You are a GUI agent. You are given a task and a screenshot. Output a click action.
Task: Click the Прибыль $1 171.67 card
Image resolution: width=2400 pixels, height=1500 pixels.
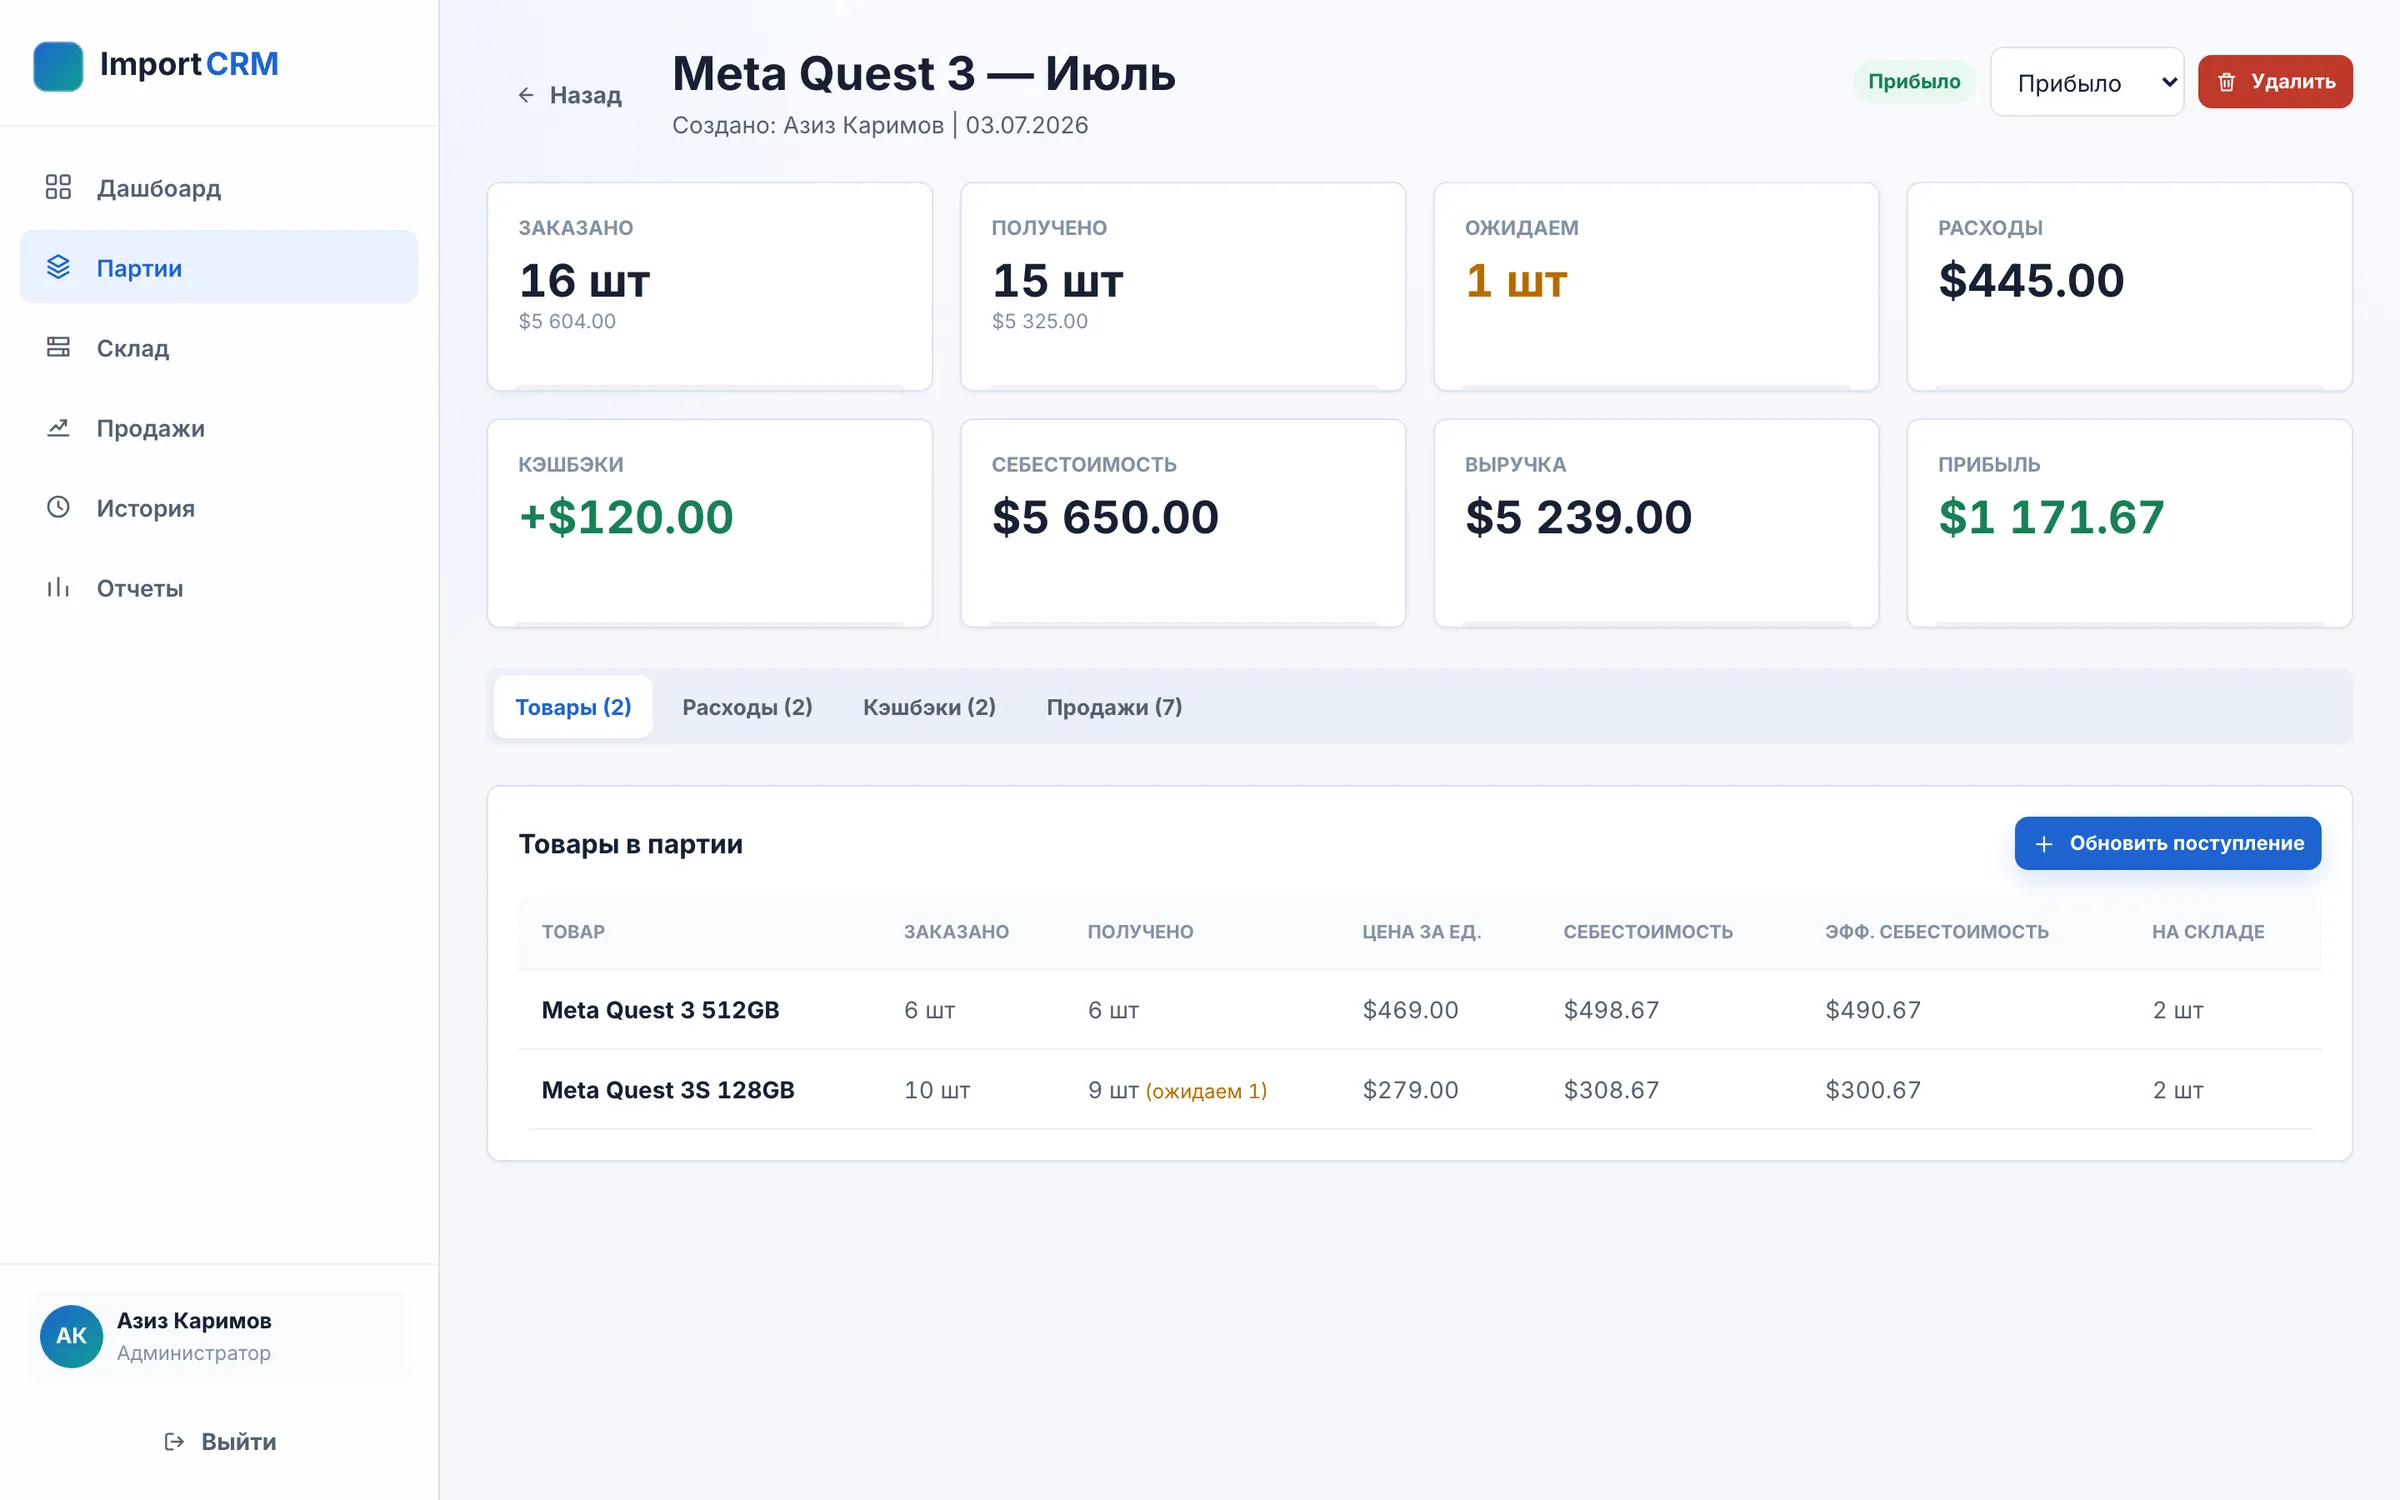(x=2130, y=523)
